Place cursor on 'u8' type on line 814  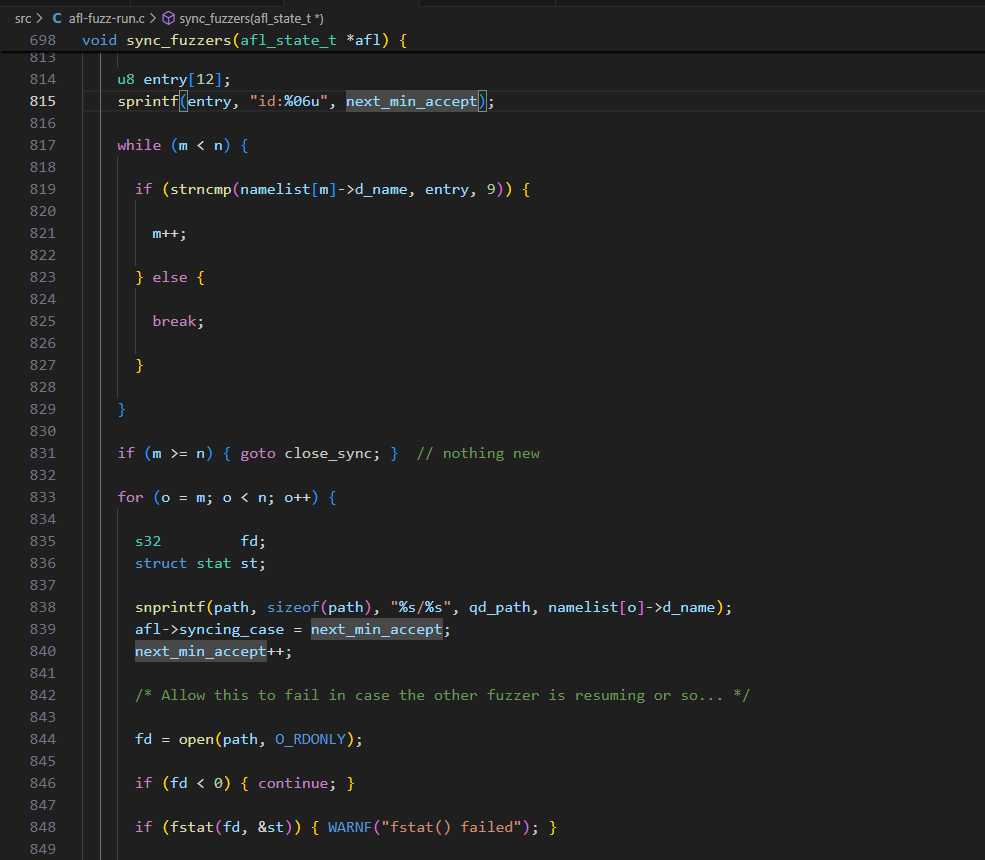click(x=126, y=79)
